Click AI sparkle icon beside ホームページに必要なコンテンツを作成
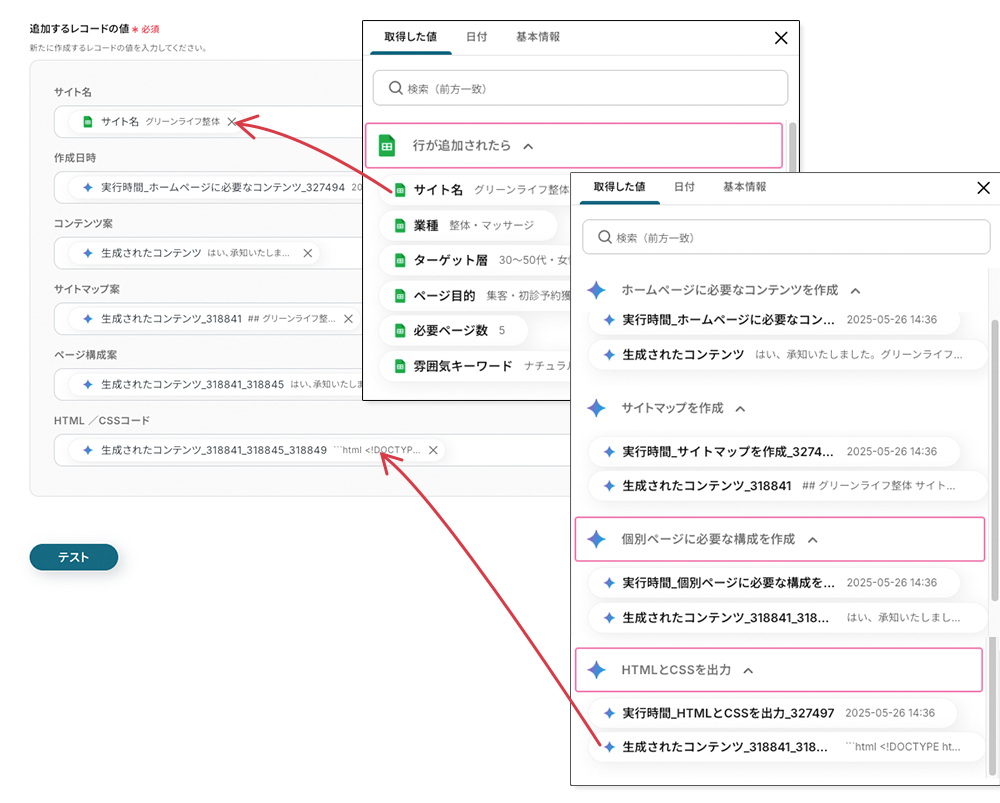This screenshot has width=1000, height=803. point(596,290)
